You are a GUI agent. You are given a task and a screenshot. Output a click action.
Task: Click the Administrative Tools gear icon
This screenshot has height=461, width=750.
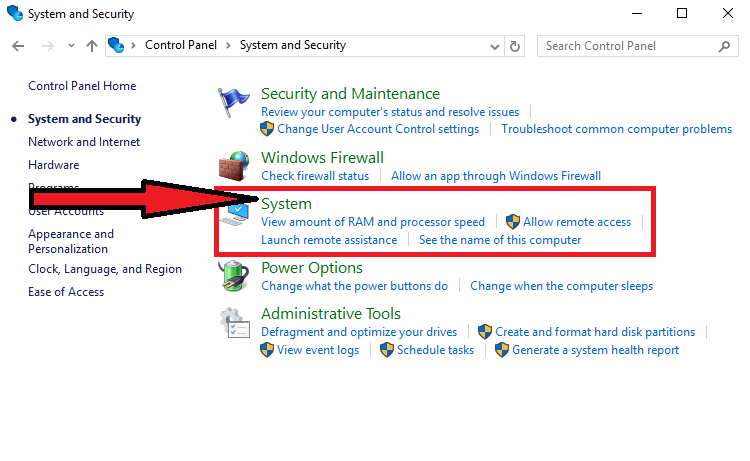[x=234, y=323]
